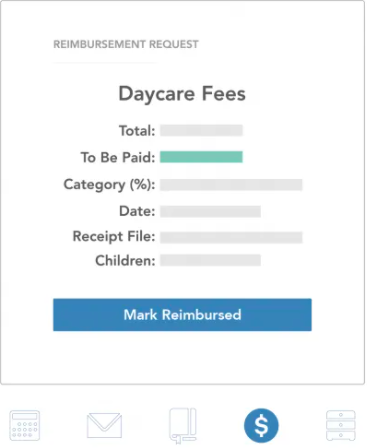This screenshot has height=448, width=367.
Task: Click the Total label
Action: tap(137, 130)
